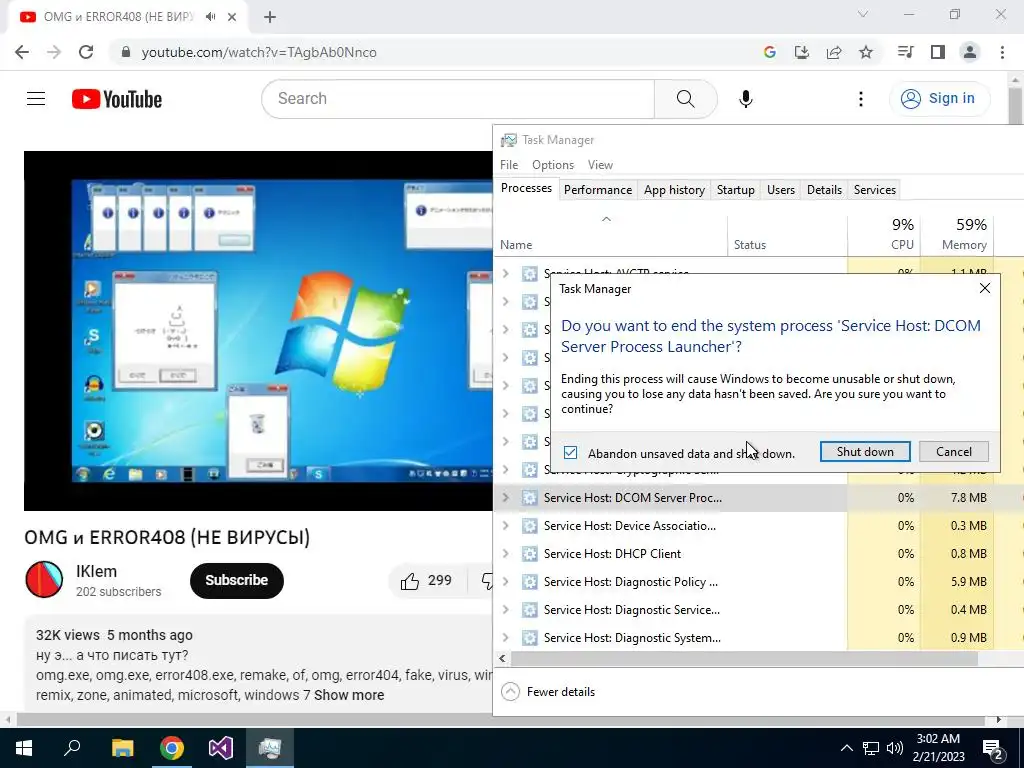
Task: Toggle Chrome side panel icon
Action: click(937, 52)
